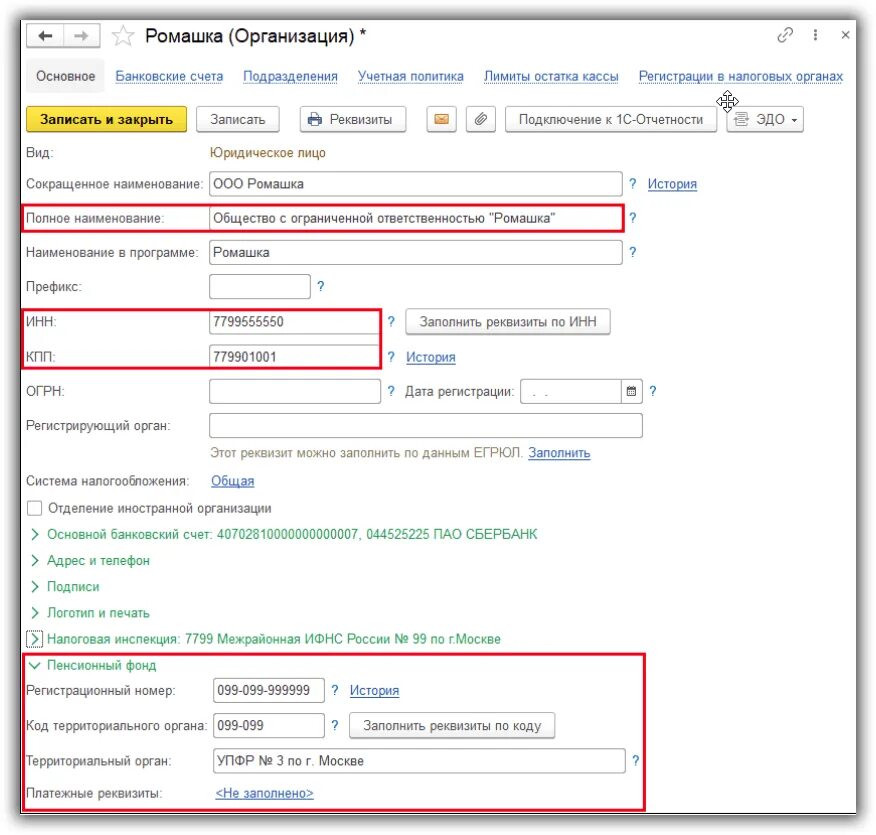Go back with the left arrow button
876x835 pixels.
(45, 36)
